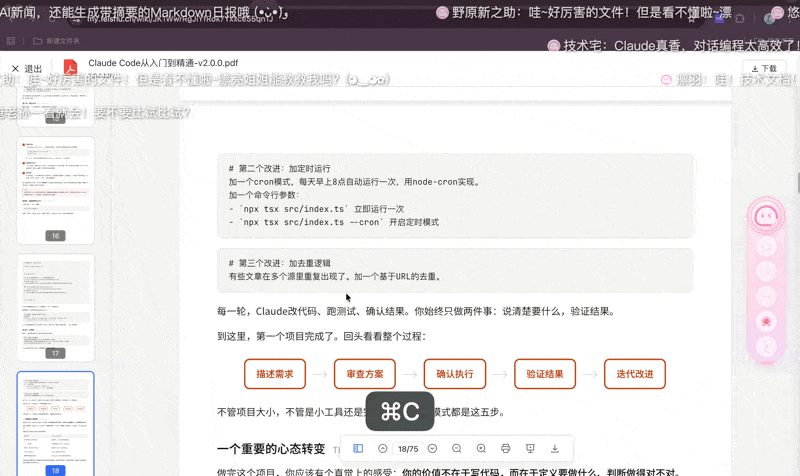Click the red PDF file icon
Screen dimensions: 800x476
point(70,68)
